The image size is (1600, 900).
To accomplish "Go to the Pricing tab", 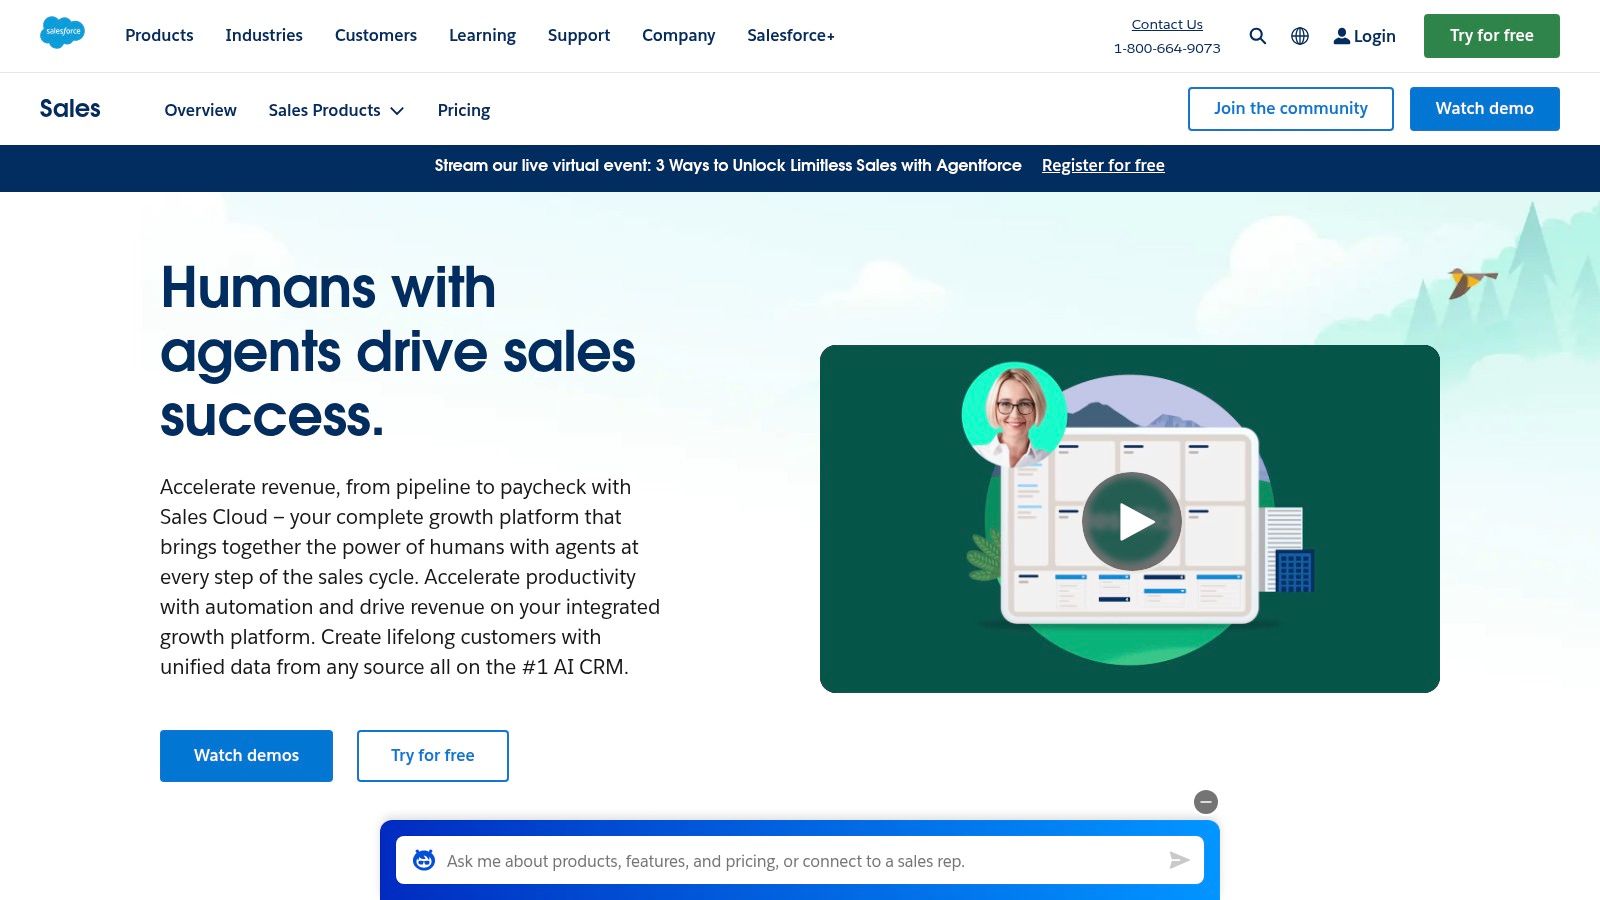I will (x=464, y=110).
